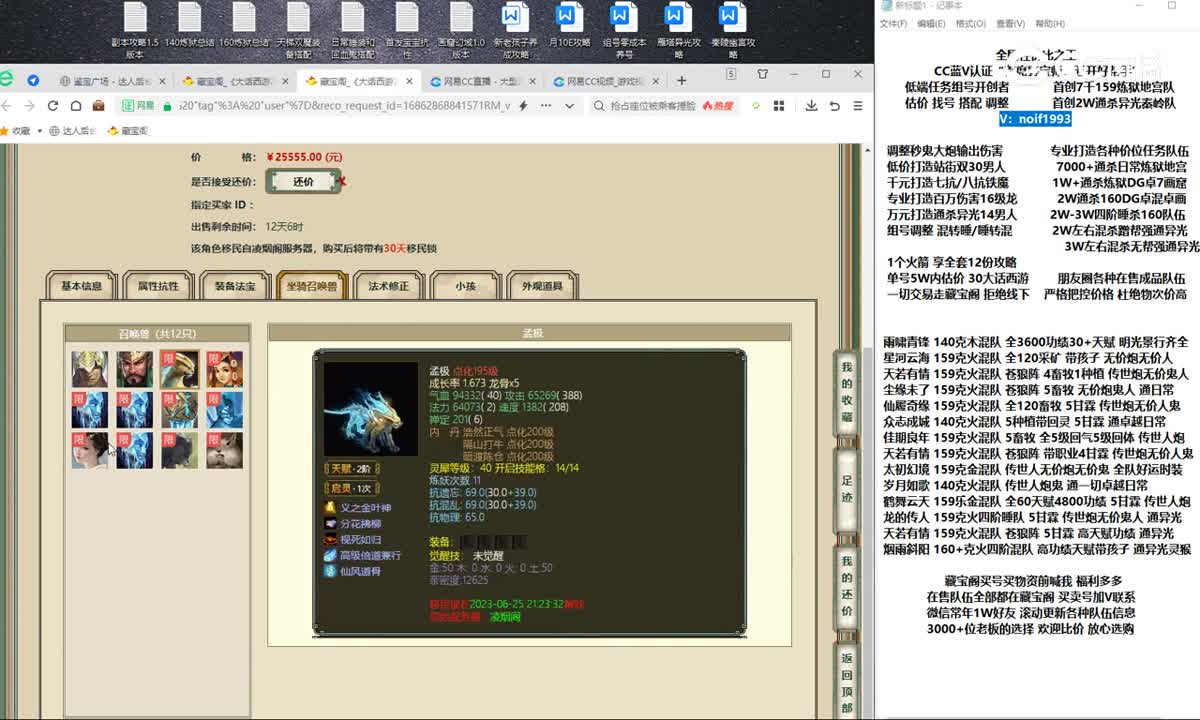
Task: Select the red-haired girl summon portrait
Action: (225, 369)
